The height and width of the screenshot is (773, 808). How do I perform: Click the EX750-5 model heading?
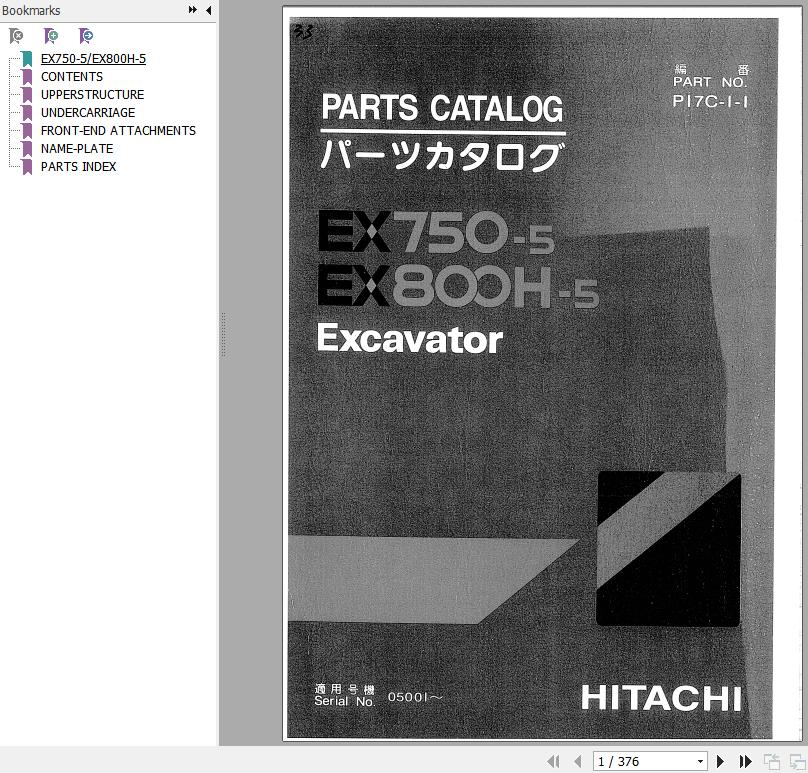[436, 232]
